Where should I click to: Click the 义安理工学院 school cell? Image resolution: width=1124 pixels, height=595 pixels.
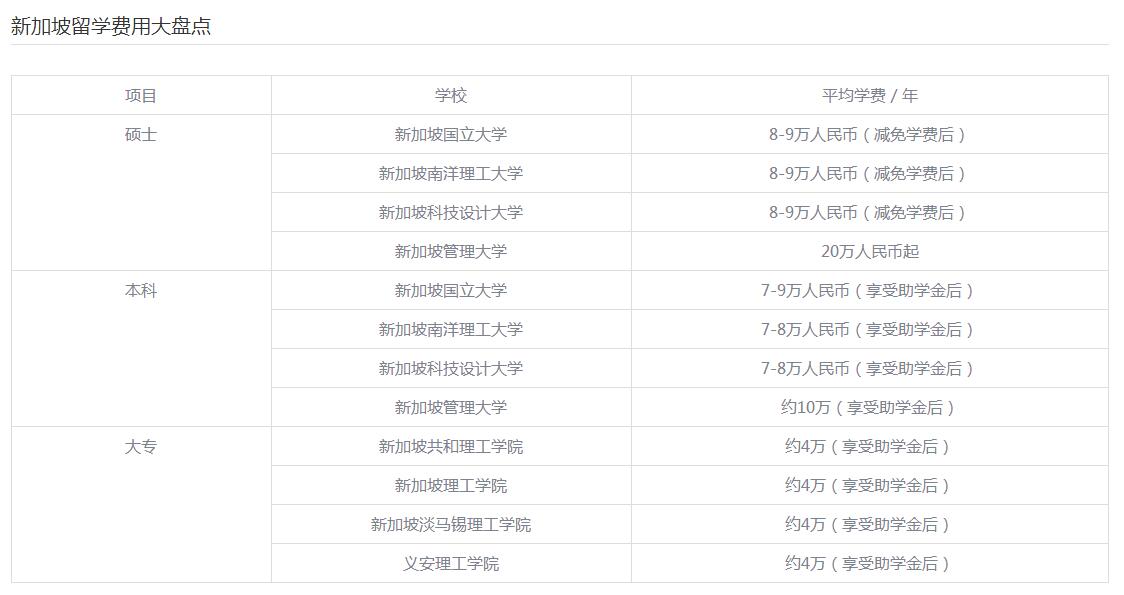pos(451,563)
